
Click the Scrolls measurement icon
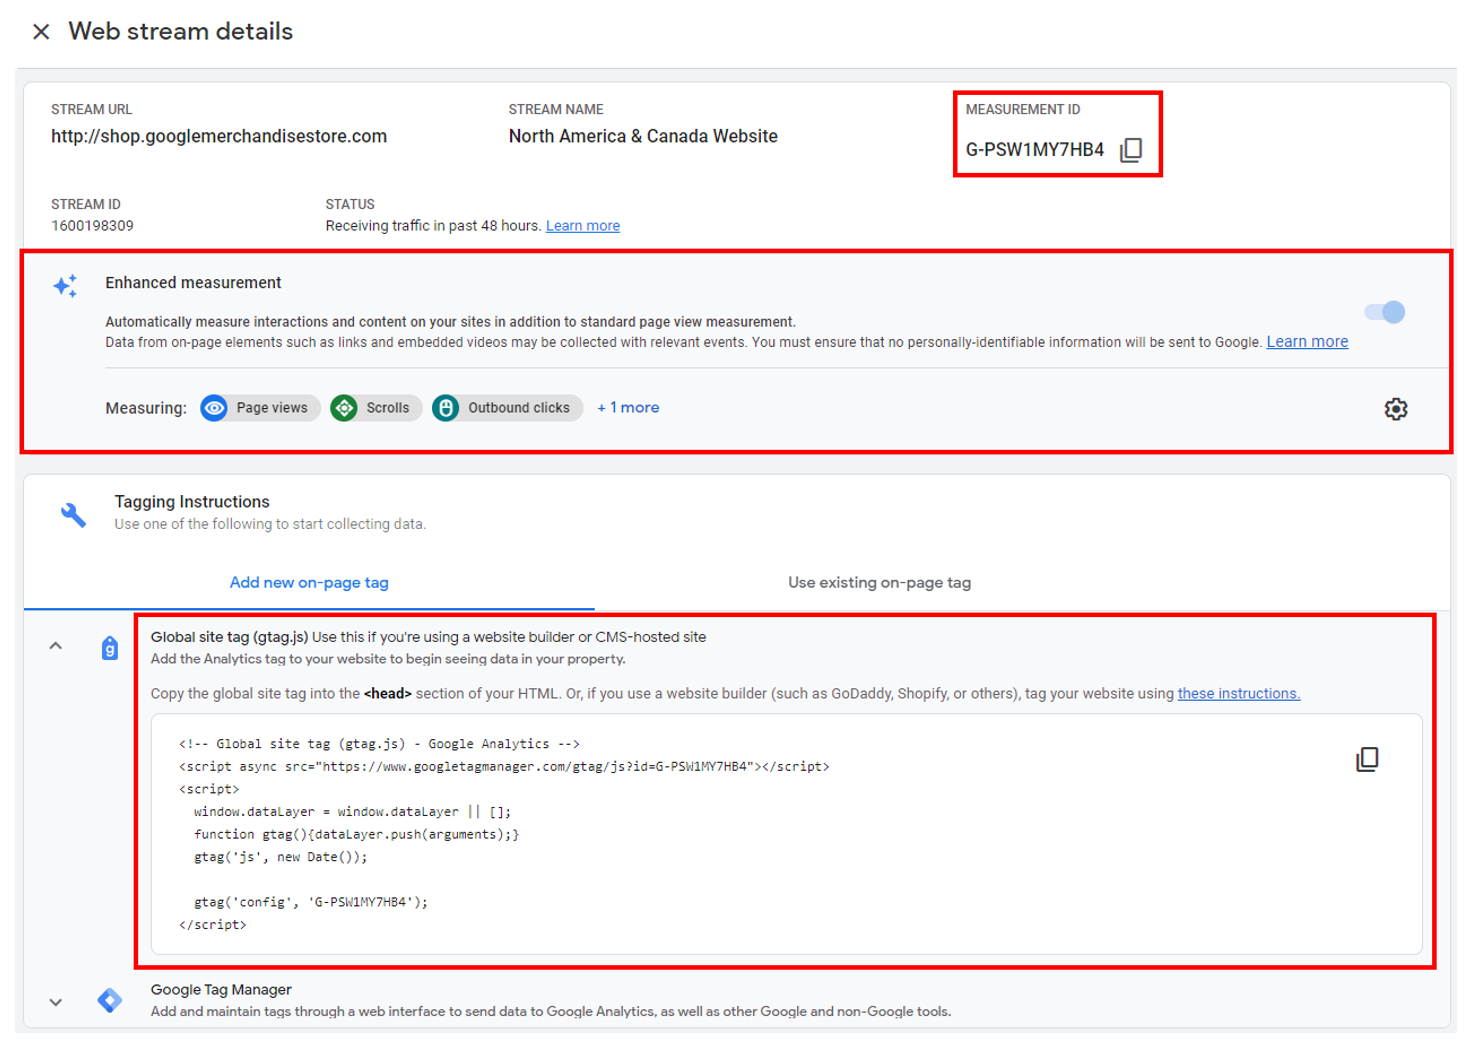(344, 408)
